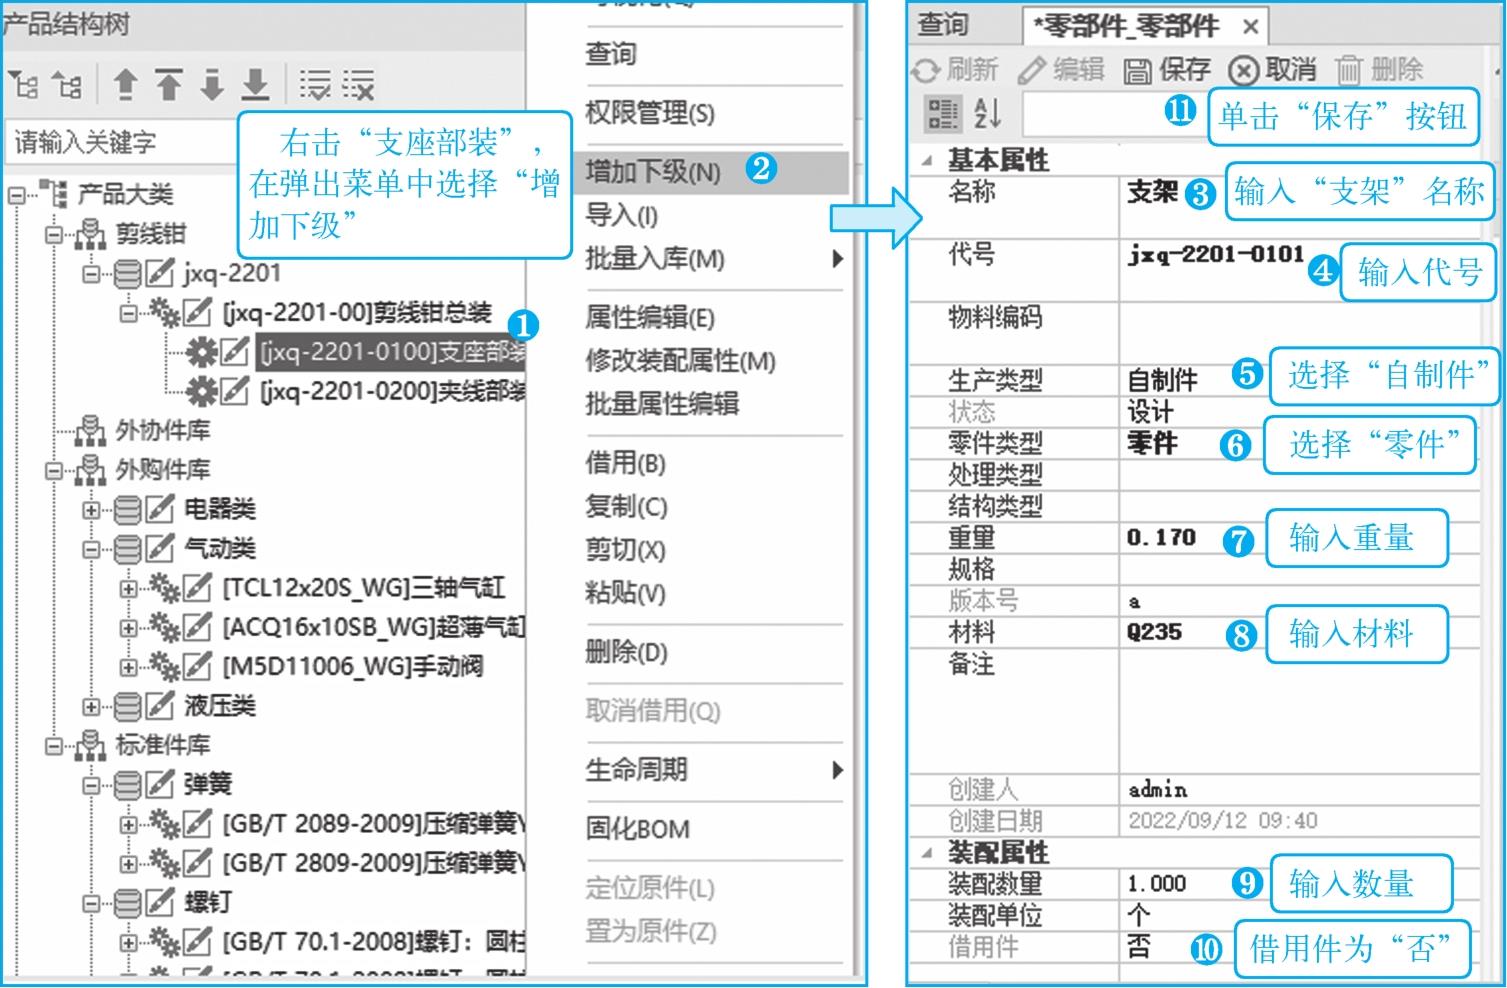Image resolution: width=1507 pixels, height=988 pixels.
Task: Select the [jxq-2201-0100]支座部装 tree node
Action: point(391,352)
